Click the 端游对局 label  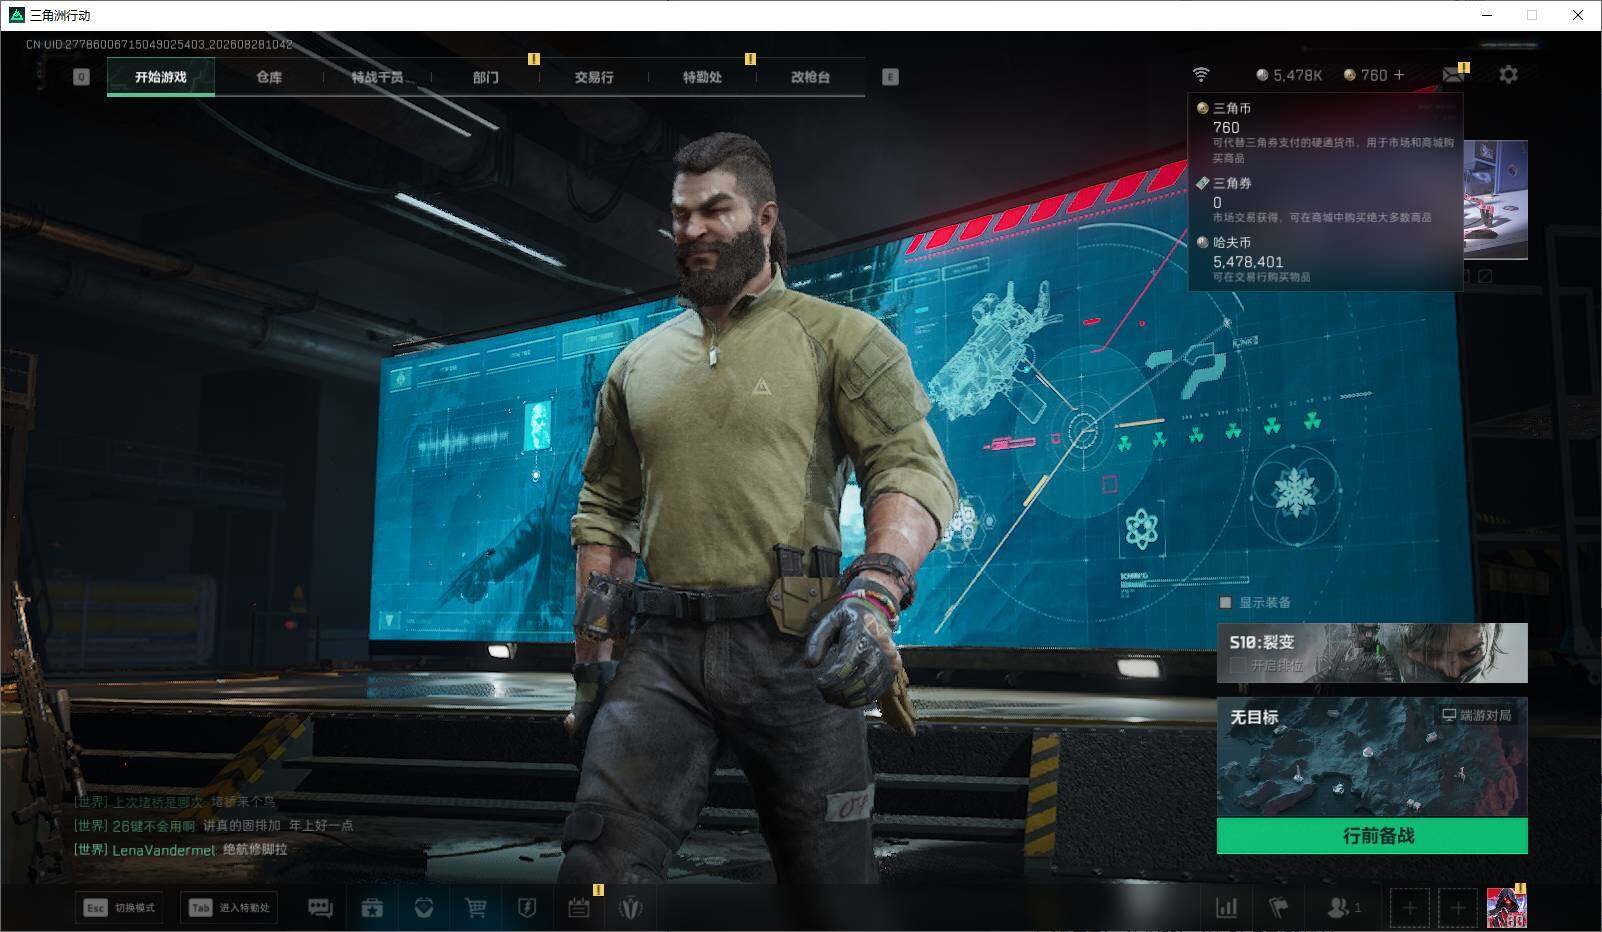click(x=1476, y=715)
